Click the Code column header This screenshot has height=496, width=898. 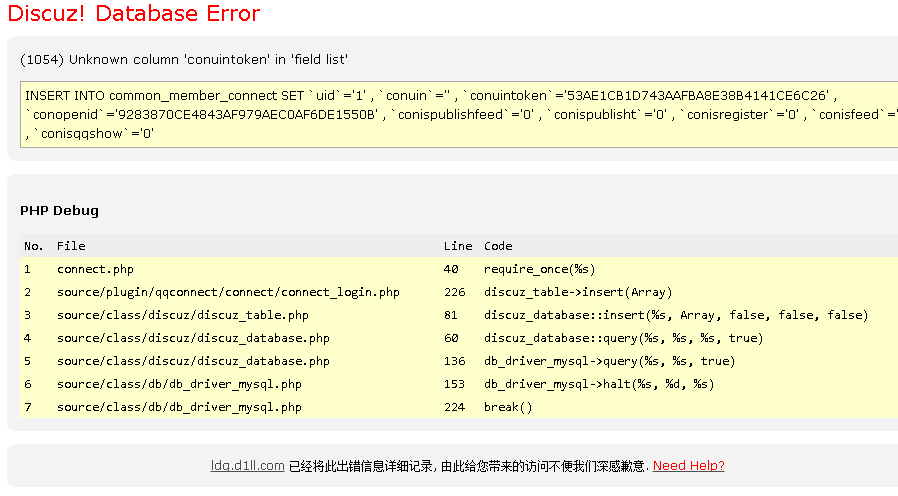(x=498, y=246)
